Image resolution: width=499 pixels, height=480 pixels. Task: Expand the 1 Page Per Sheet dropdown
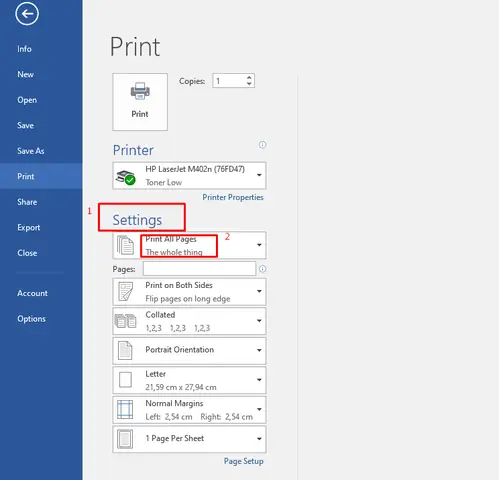(x=189, y=439)
